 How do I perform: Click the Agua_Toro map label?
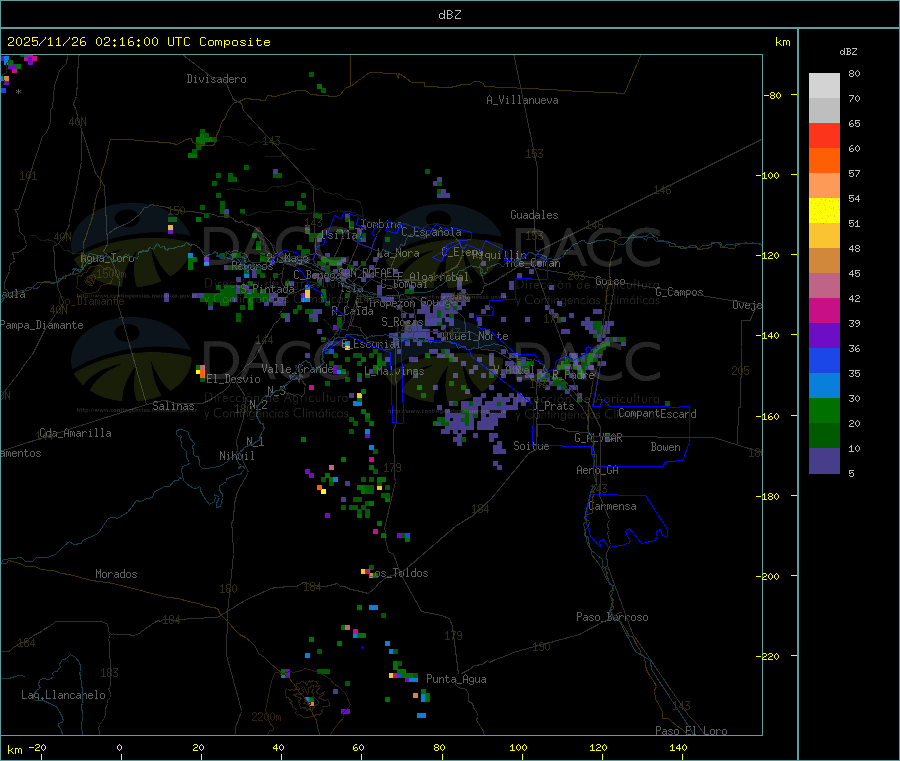click(107, 258)
